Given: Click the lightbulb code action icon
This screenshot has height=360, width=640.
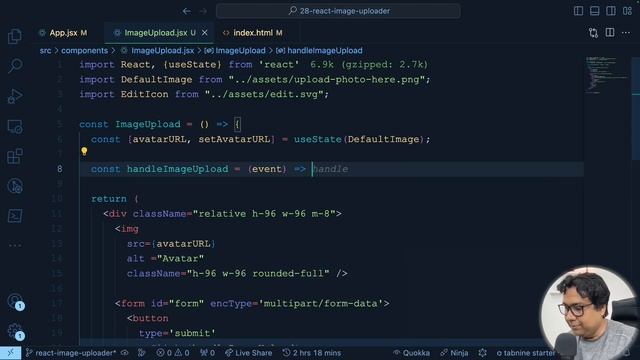Looking at the screenshot, I should 84,151.
